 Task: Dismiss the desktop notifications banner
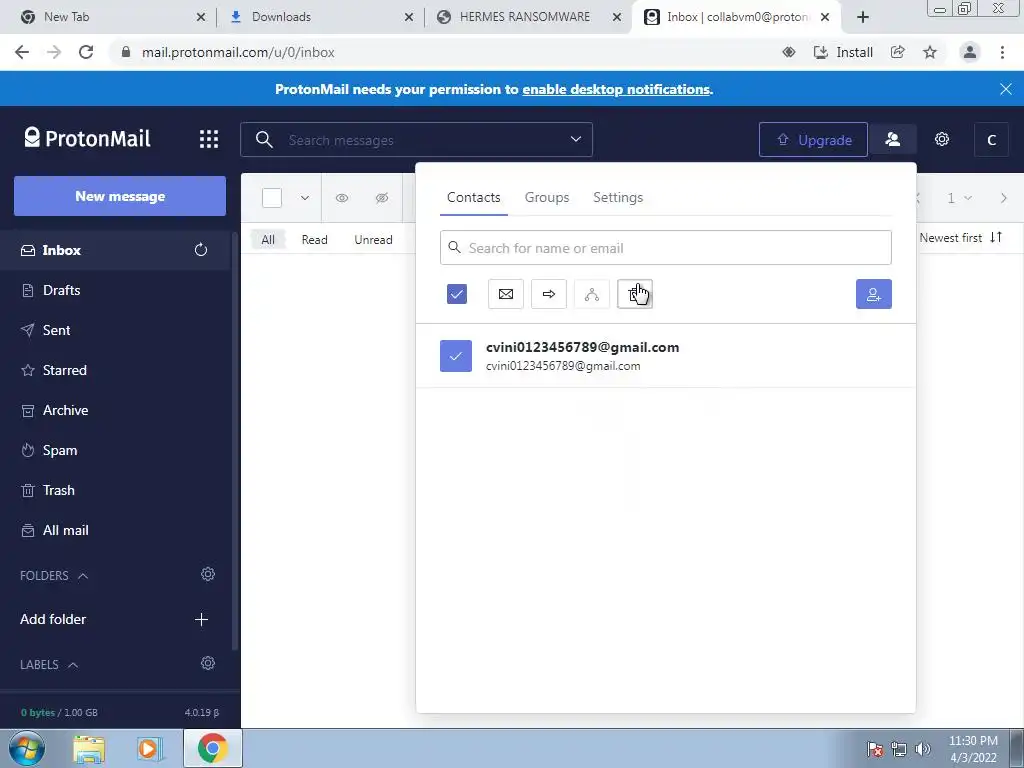click(1006, 89)
